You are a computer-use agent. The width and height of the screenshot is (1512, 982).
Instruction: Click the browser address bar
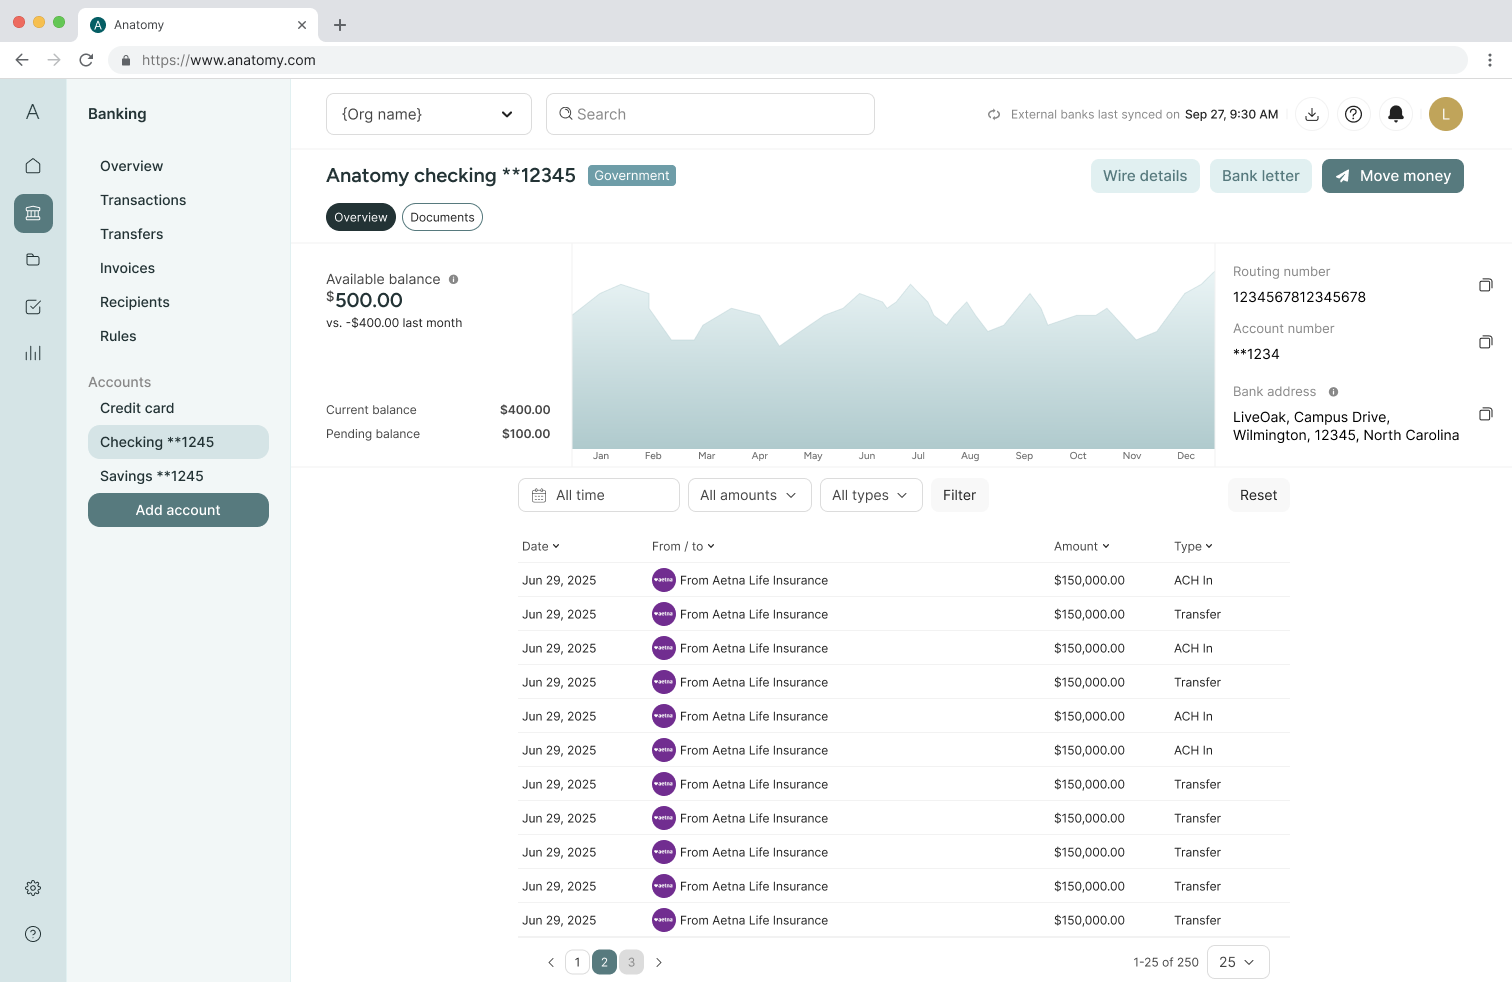(x=788, y=60)
